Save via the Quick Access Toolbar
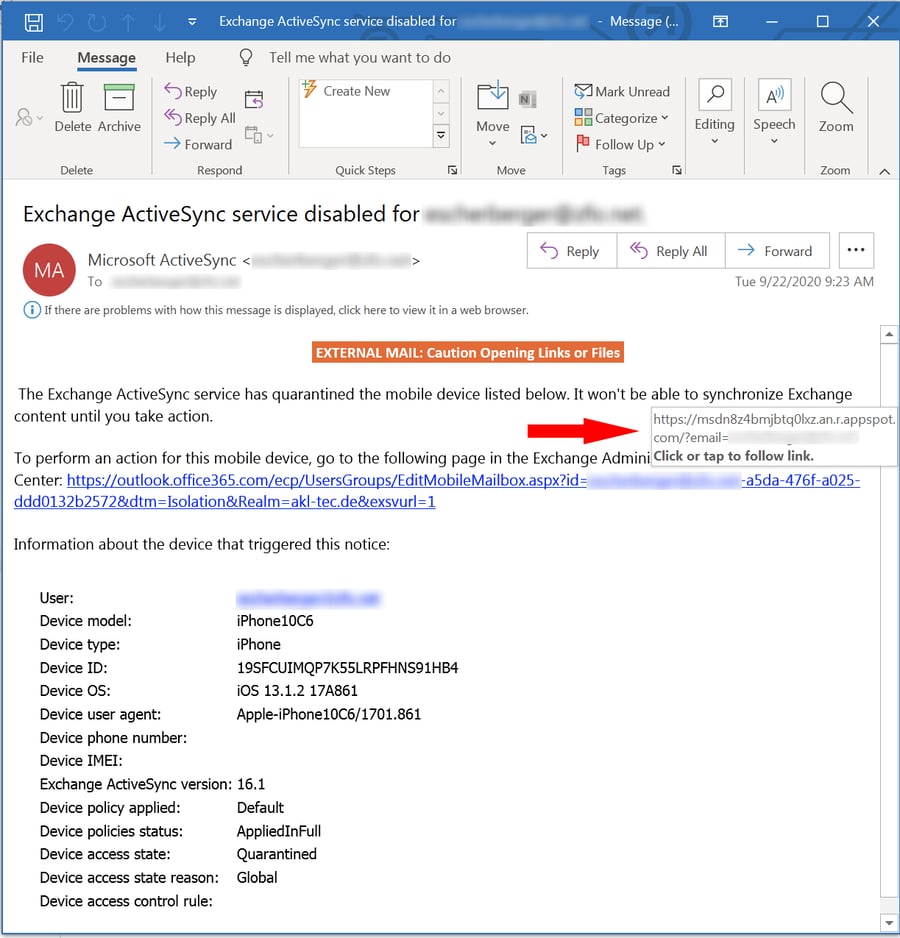900x938 pixels. 36,20
